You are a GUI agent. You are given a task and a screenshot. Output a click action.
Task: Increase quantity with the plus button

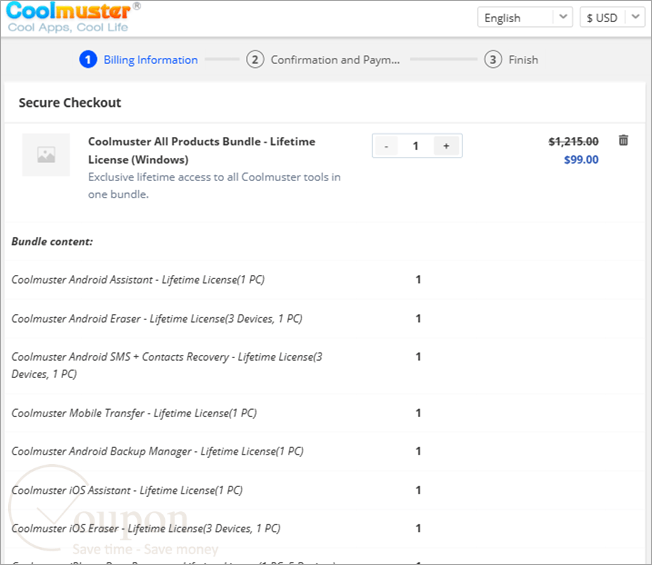[446, 146]
